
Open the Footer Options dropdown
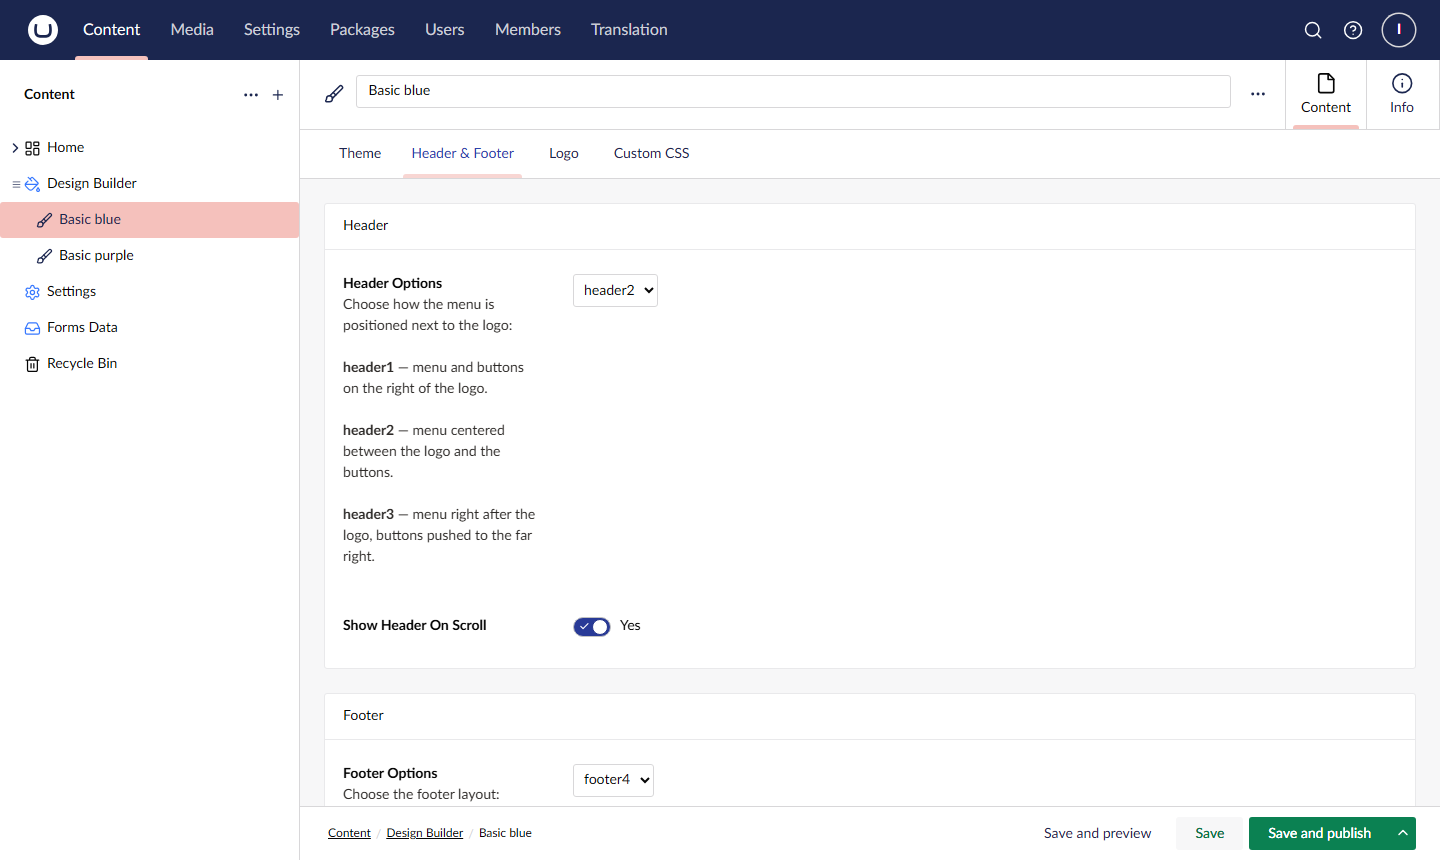point(613,780)
